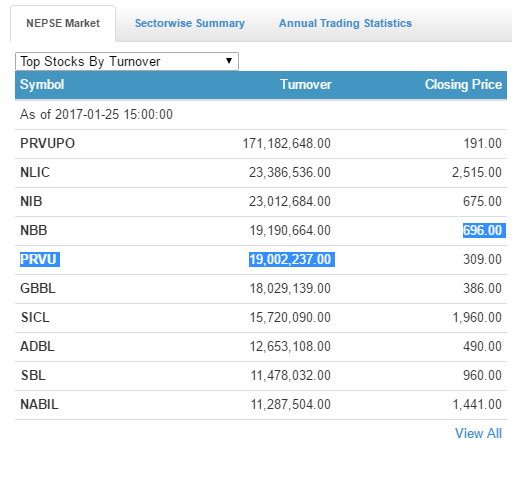Open the Top Stocks By Turnover dropdown
Image resolution: width=527 pixels, height=478 pixels.
127,62
